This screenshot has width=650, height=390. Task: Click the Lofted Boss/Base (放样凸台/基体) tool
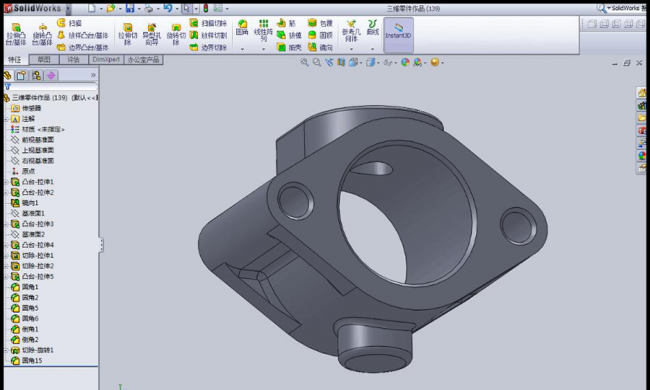[82, 35]
